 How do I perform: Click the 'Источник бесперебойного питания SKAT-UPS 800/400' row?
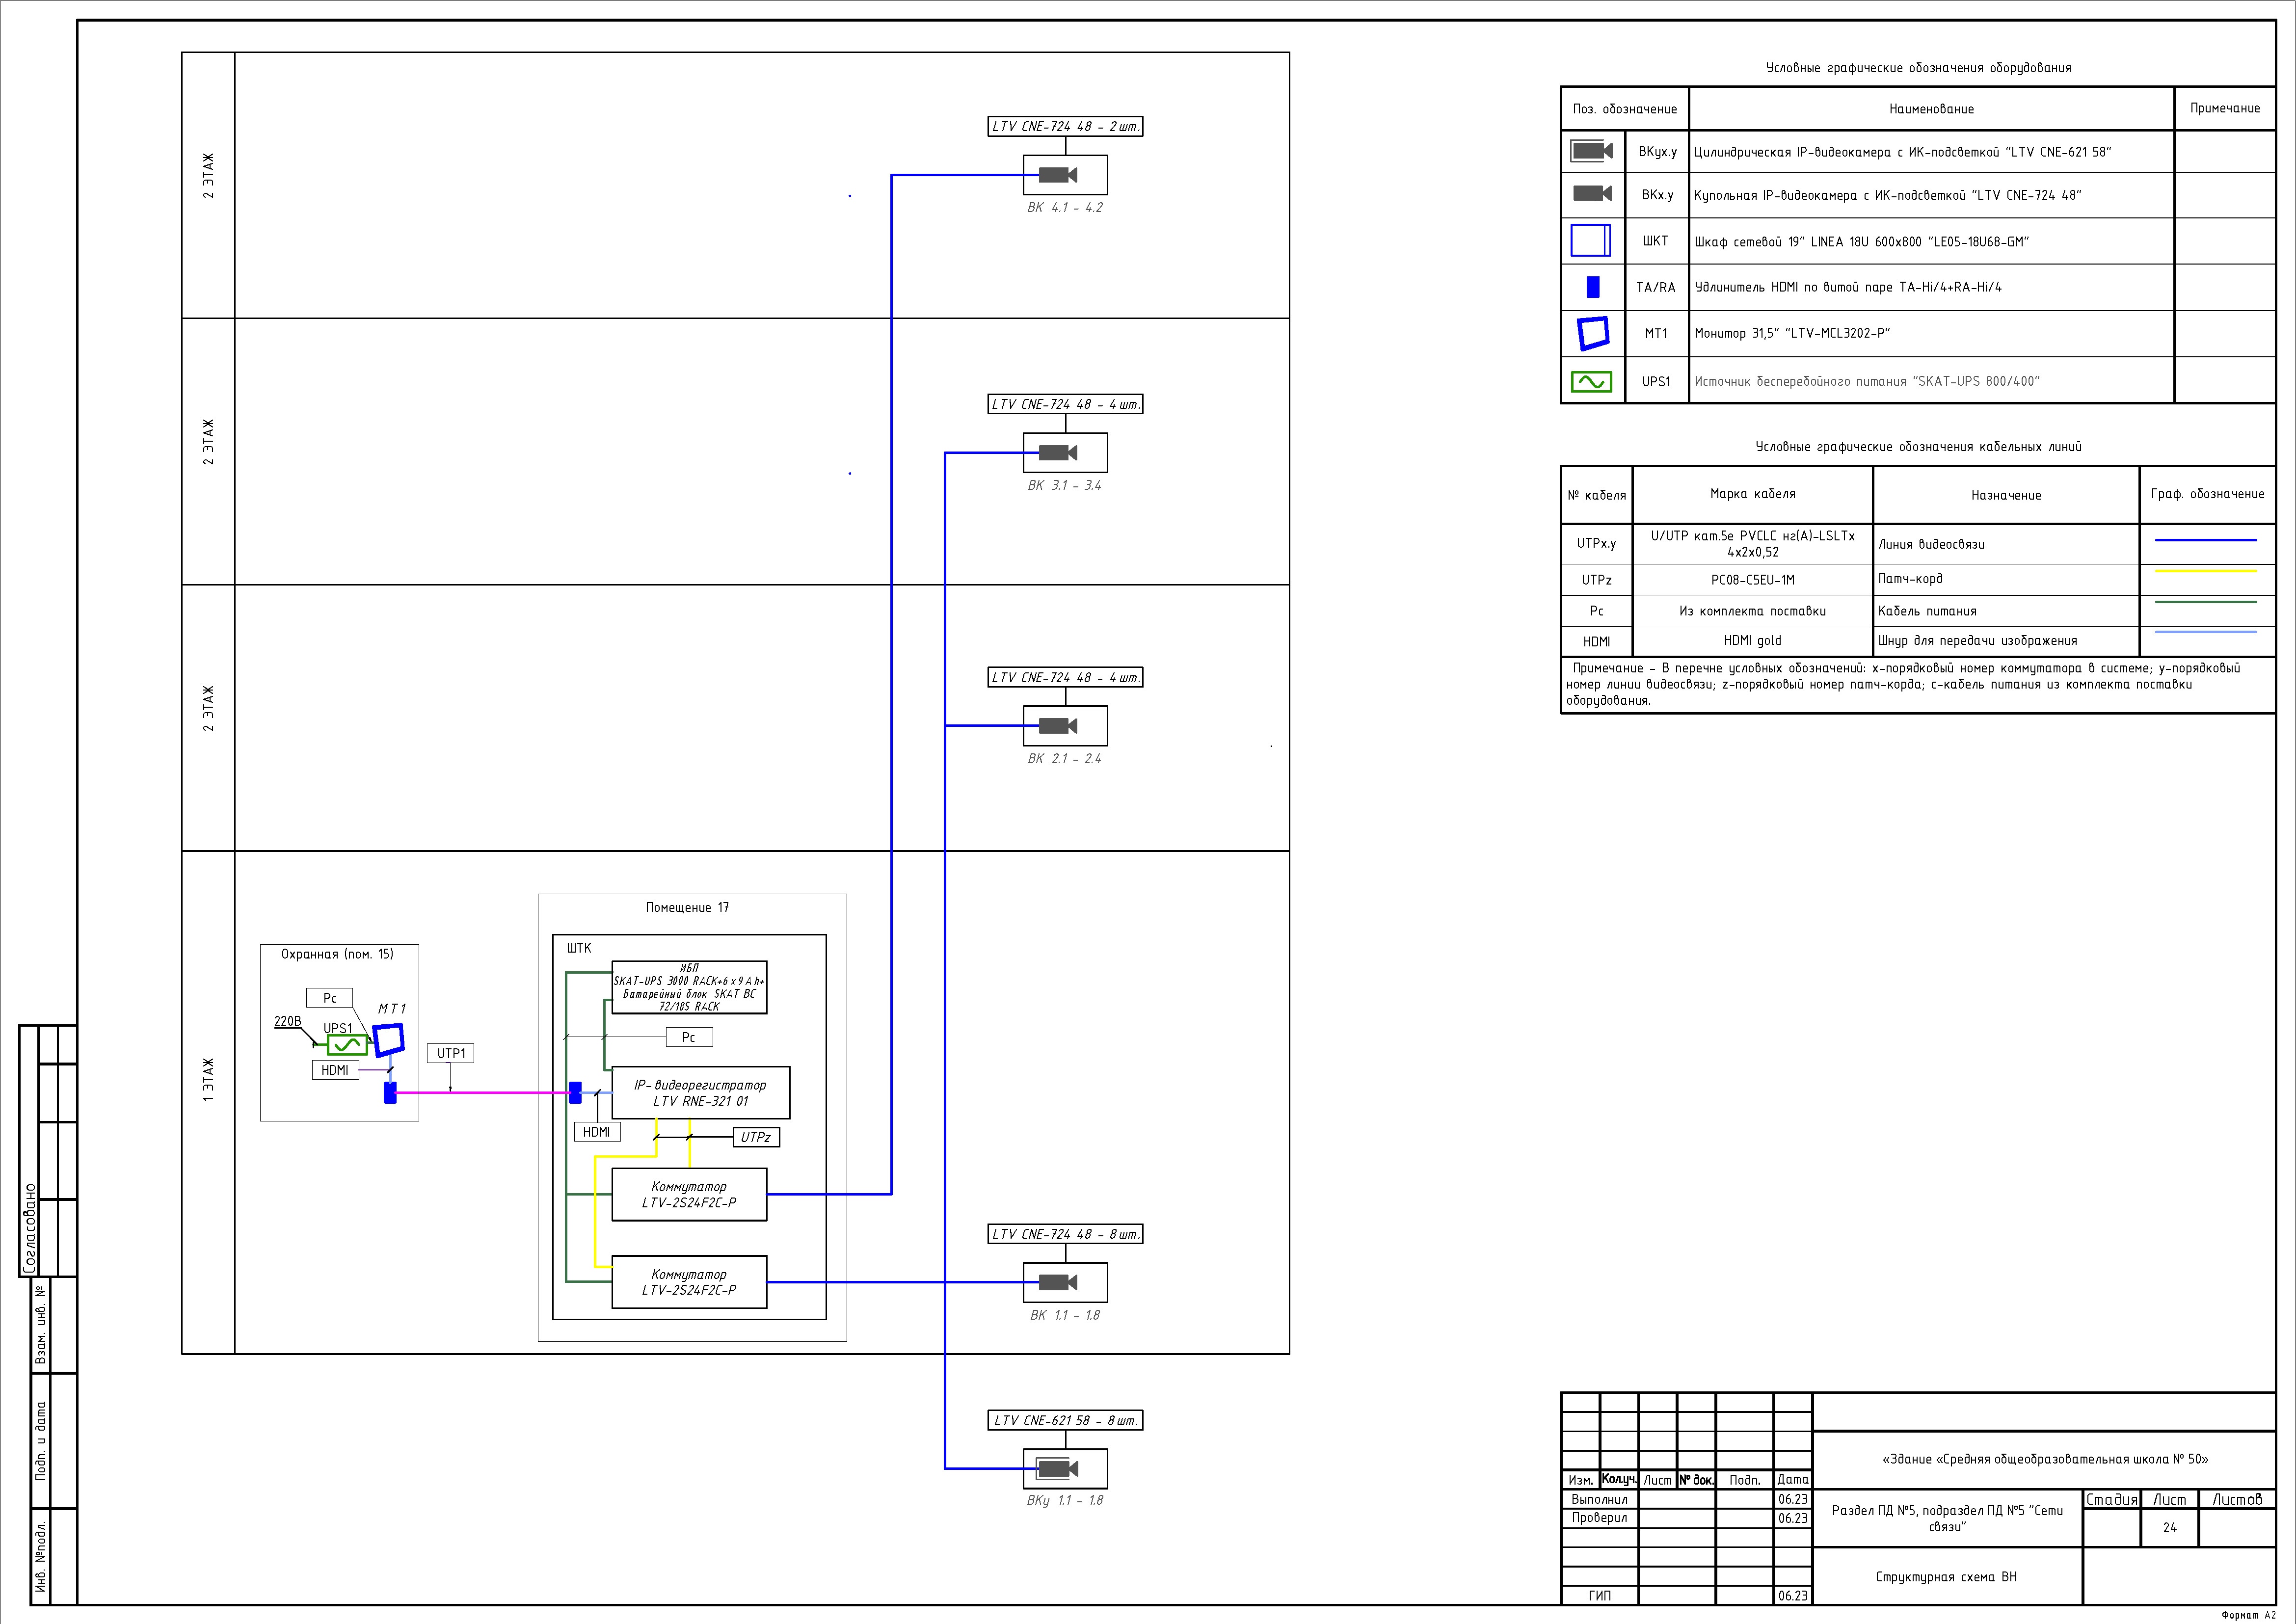click(x=1918, y=381)
